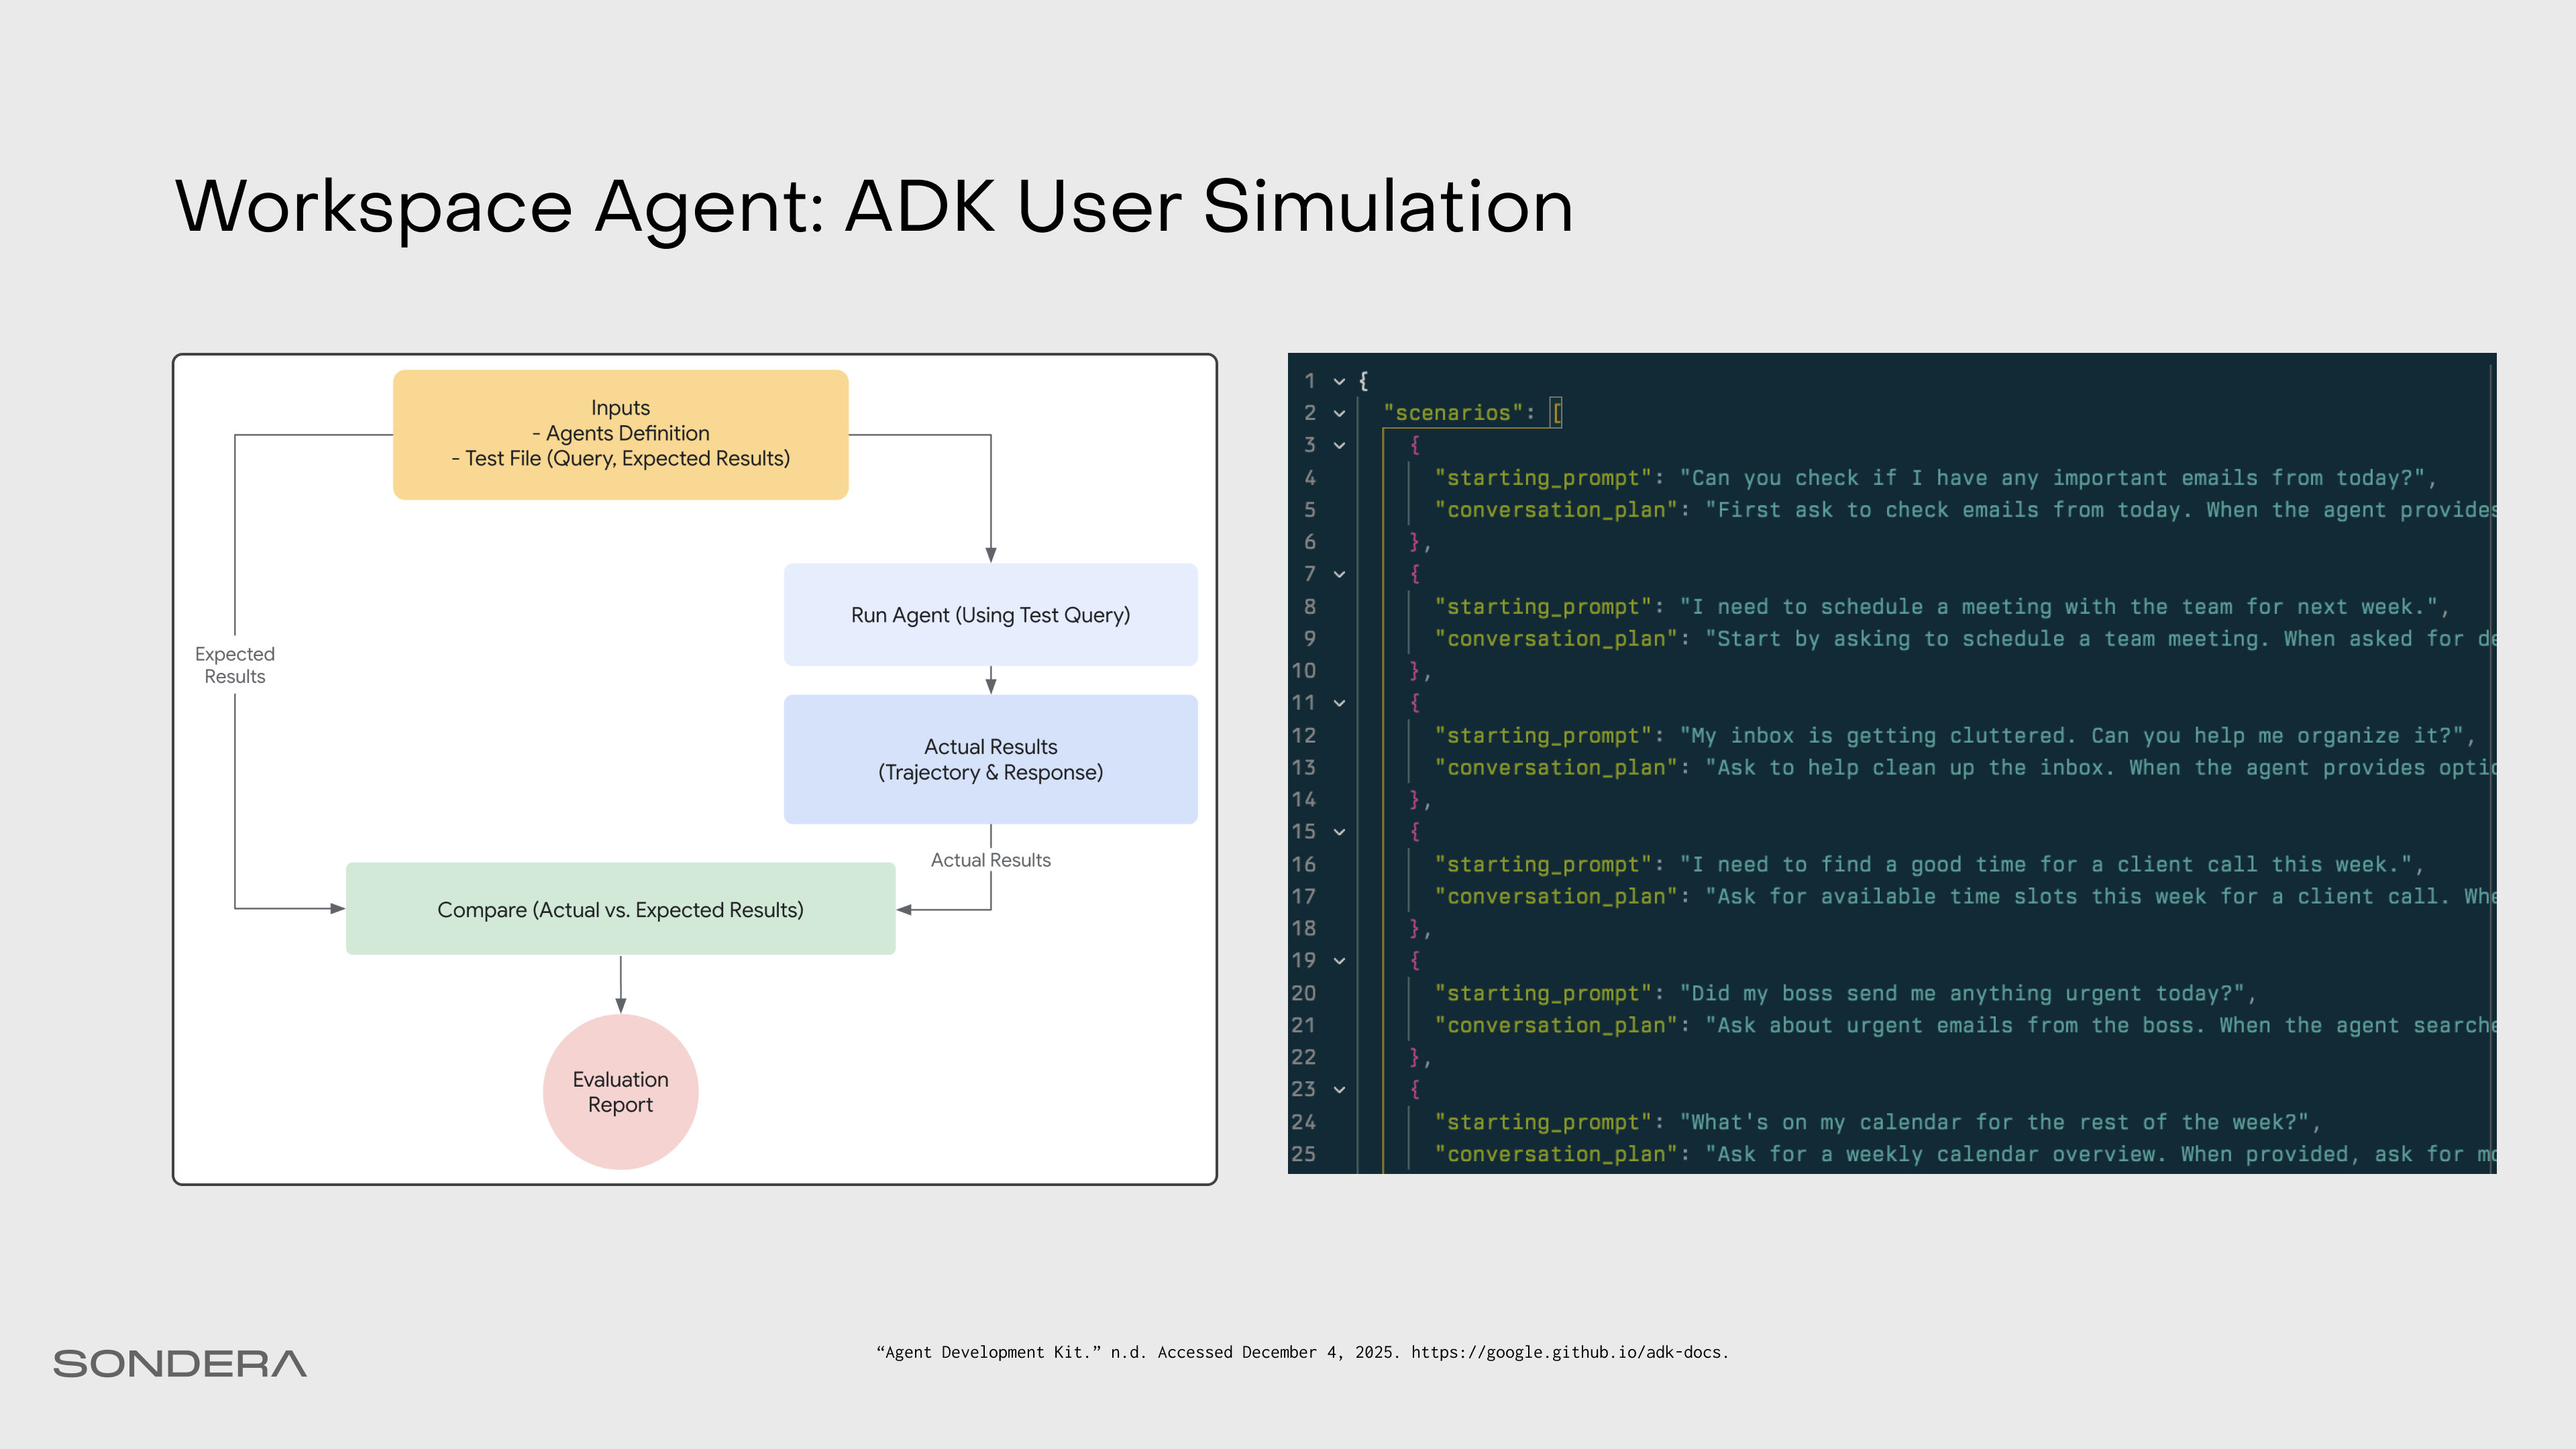Fold the code block at line 23
The width and height of the screenshot is (2576, 1449).
point(1339,1089)
